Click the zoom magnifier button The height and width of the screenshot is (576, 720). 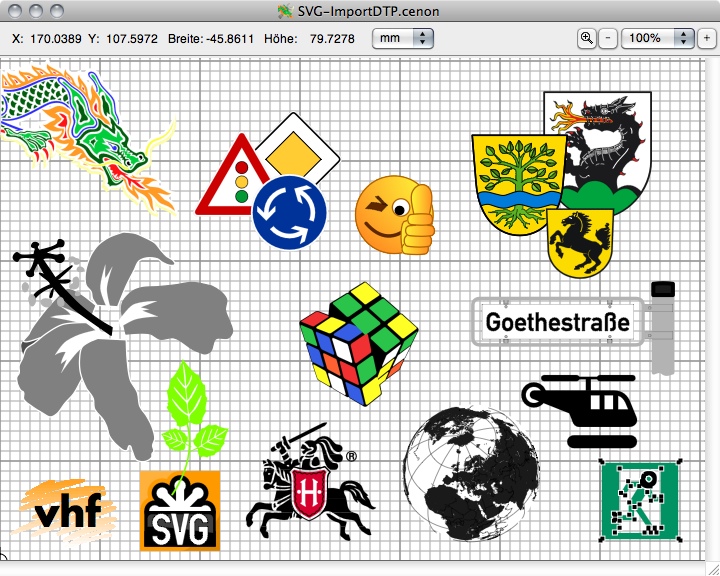pyautogui.click(x=586, y=38)
